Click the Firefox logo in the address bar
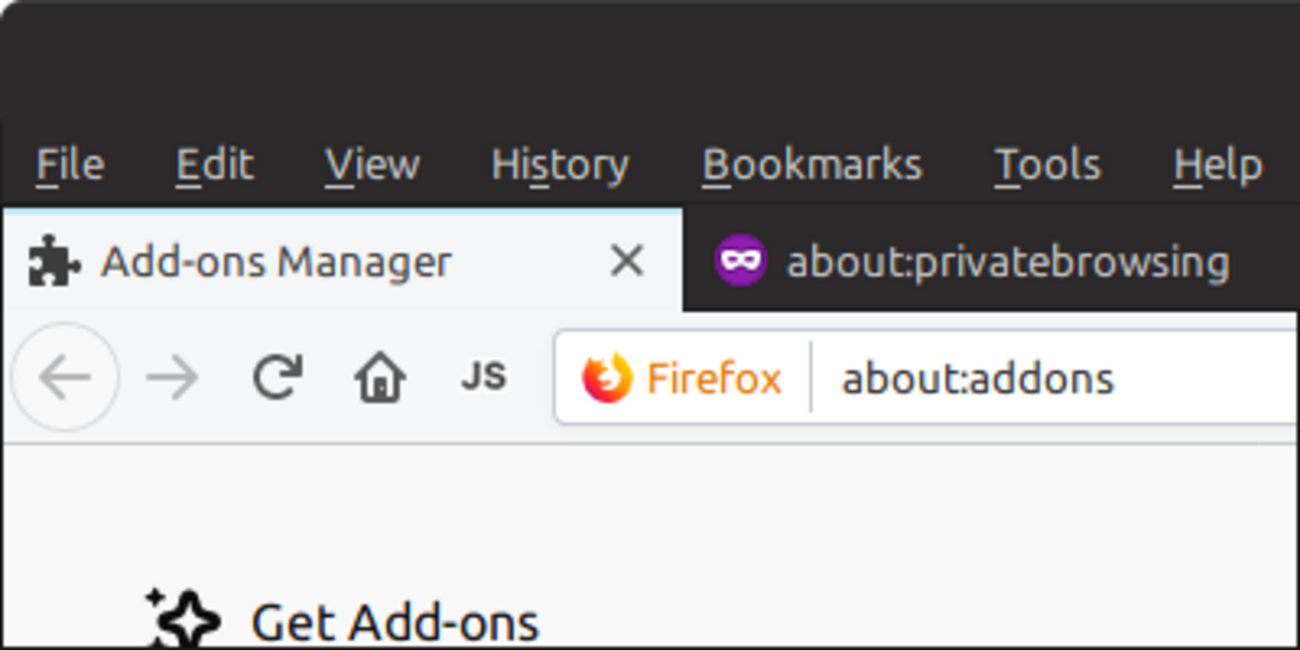The width and height of the screenshot is (1300, 650). [x=606, y=377]
